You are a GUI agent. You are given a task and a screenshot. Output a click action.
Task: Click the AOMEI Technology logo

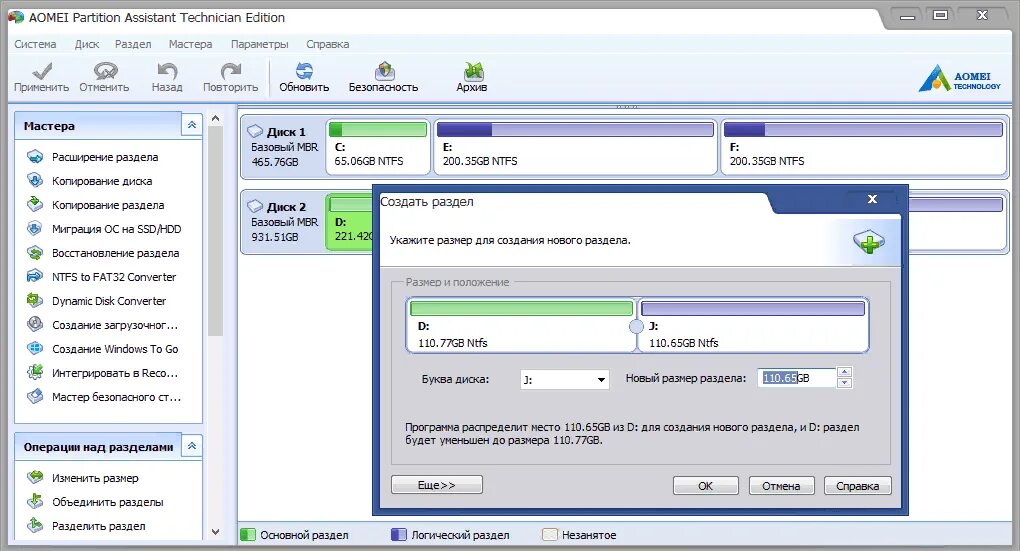960,78
